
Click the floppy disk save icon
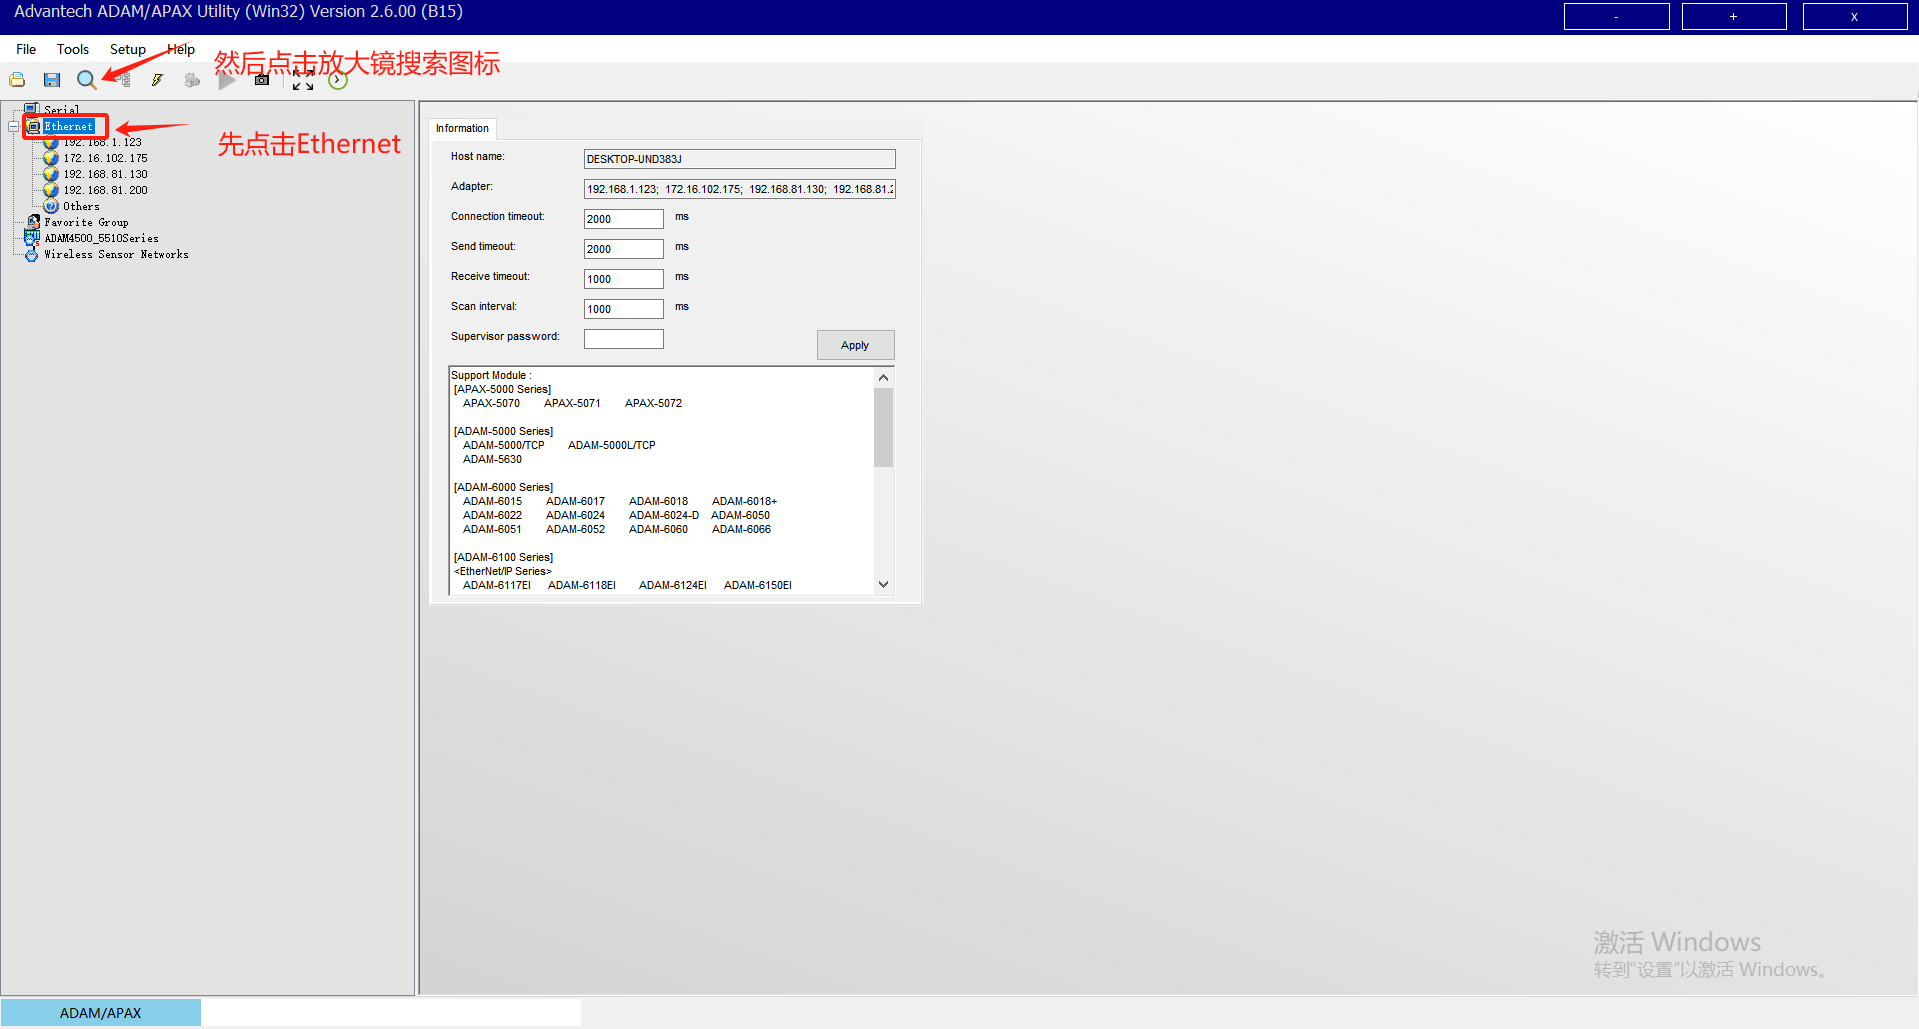52,80
